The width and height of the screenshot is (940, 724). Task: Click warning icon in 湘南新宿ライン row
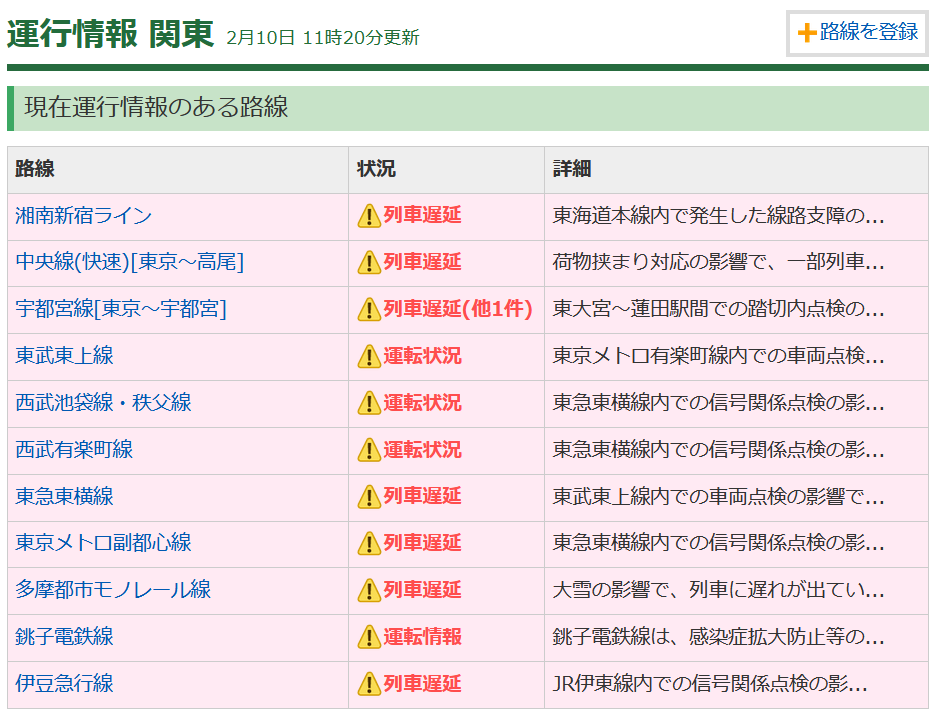[369, 216]
